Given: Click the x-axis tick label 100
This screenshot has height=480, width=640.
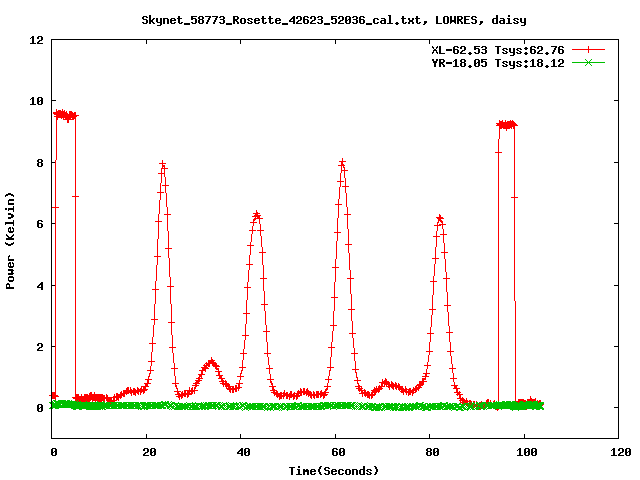Looking at the screenshot, I should pos(527,452).
